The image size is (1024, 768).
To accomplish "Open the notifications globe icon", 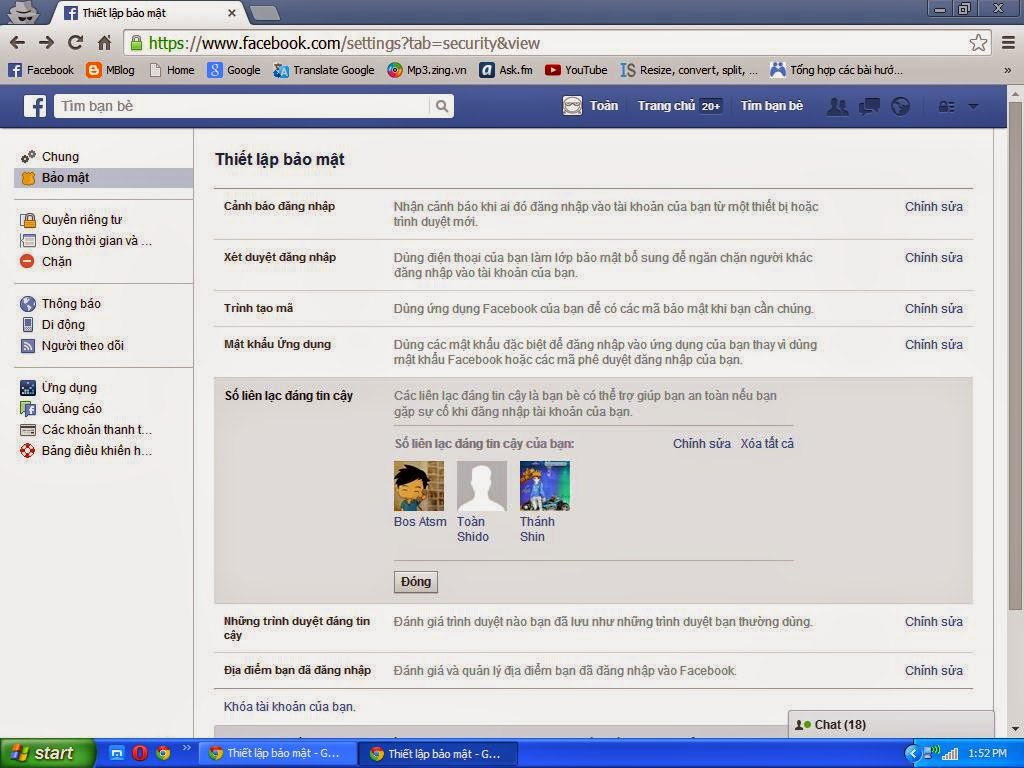I will click(x=901, y=106).
